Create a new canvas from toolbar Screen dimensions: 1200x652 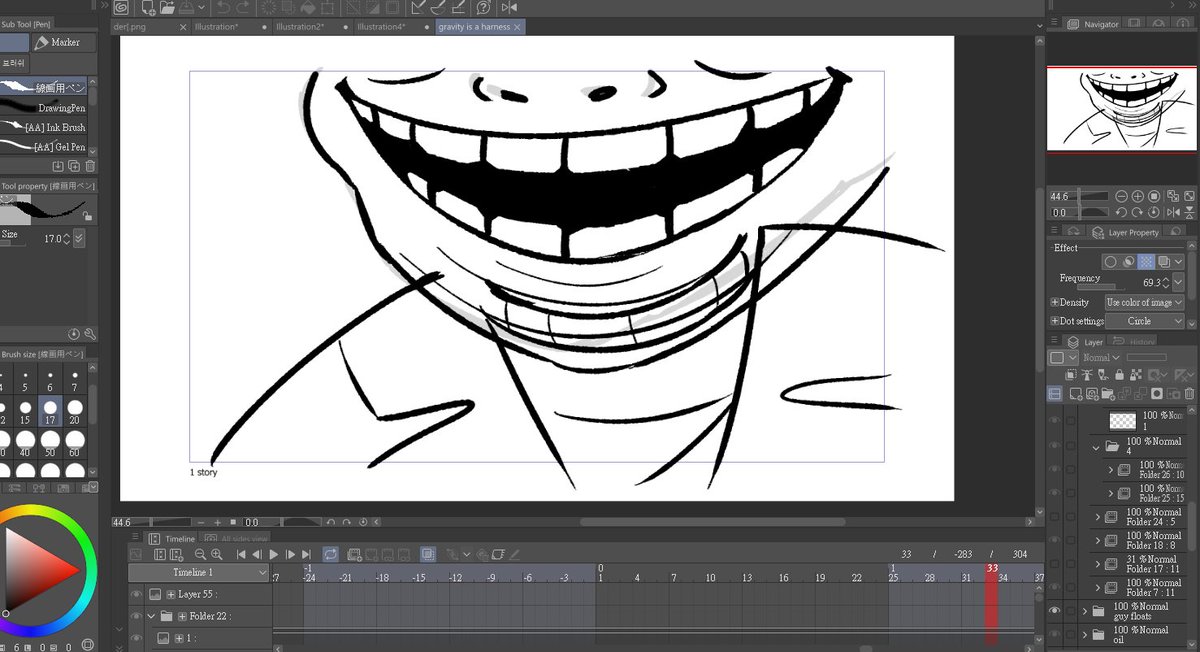(148, 7)
